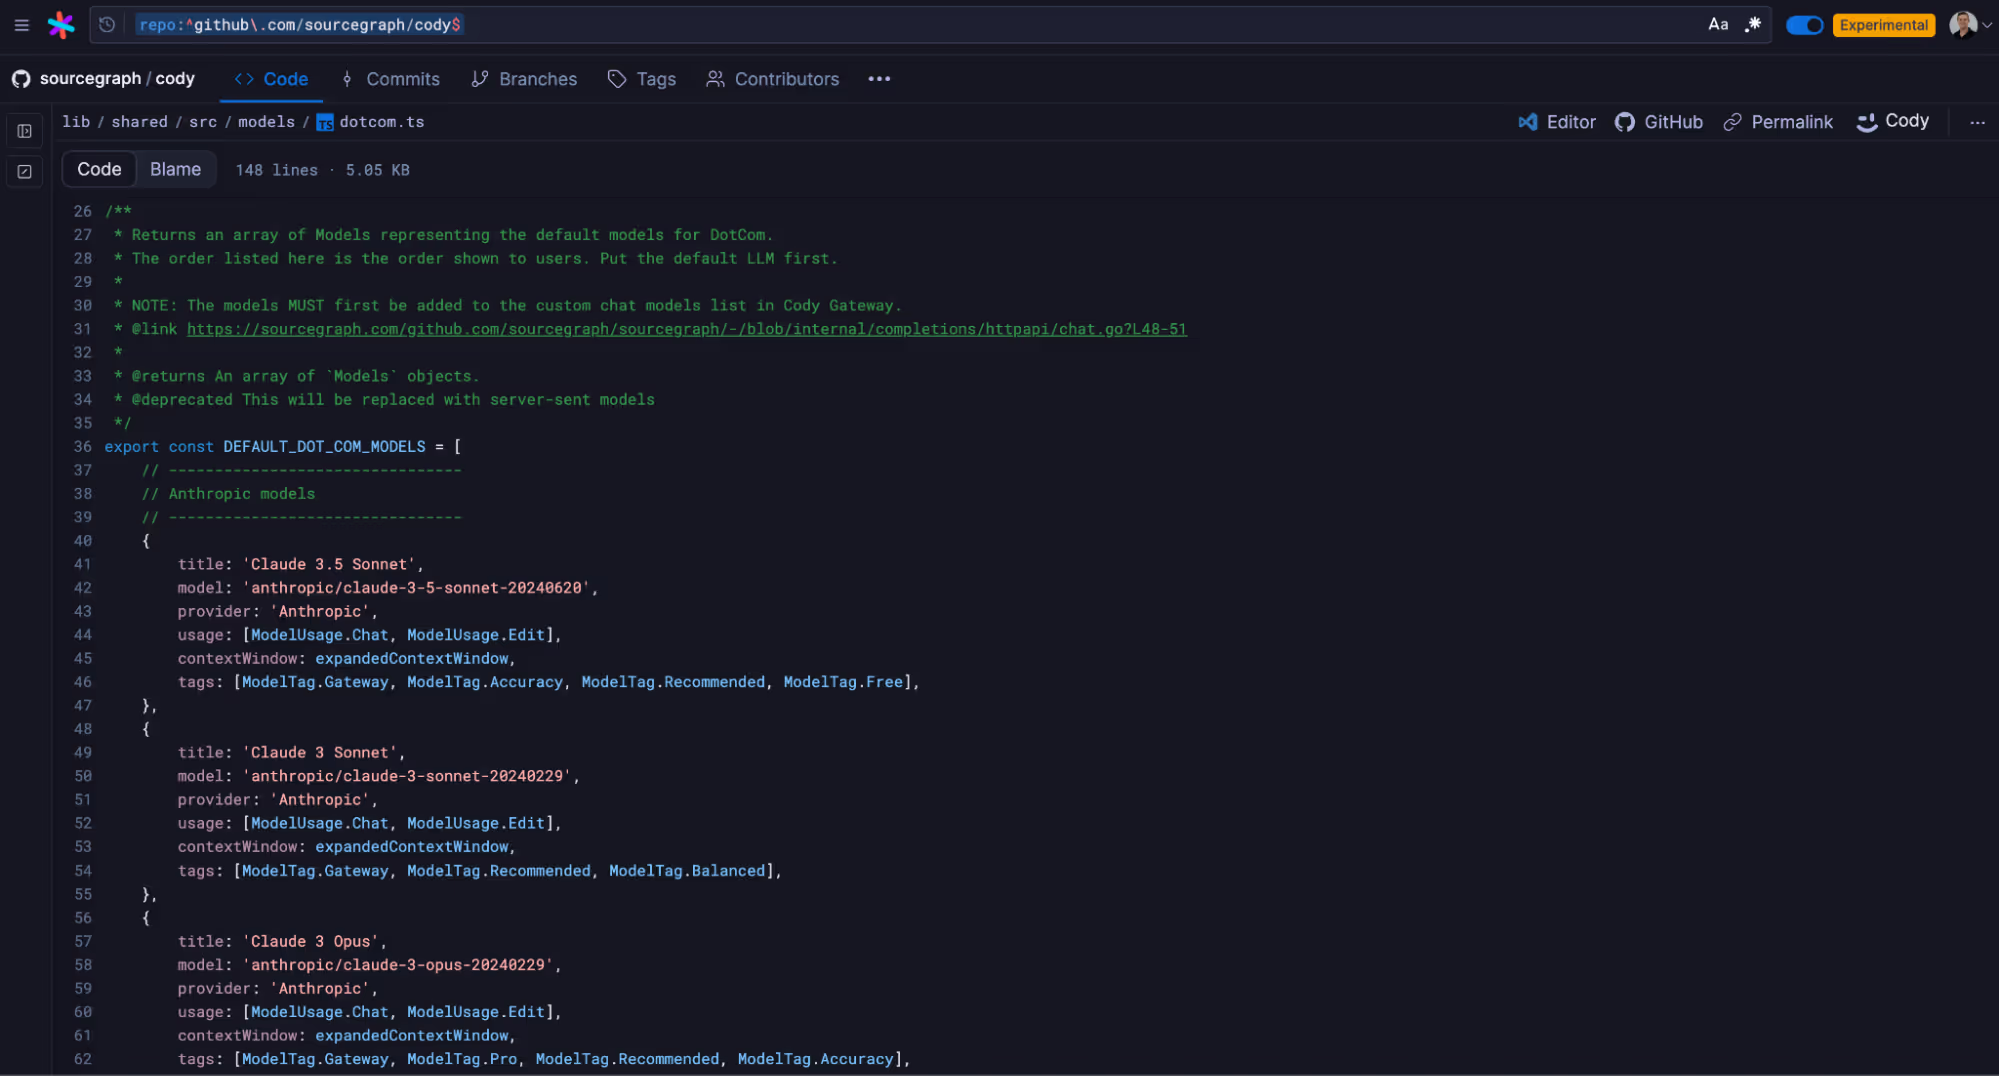Open the hamburger navigation menu
This screenshot has height=1076, width=1999.
tap(21, 25)
